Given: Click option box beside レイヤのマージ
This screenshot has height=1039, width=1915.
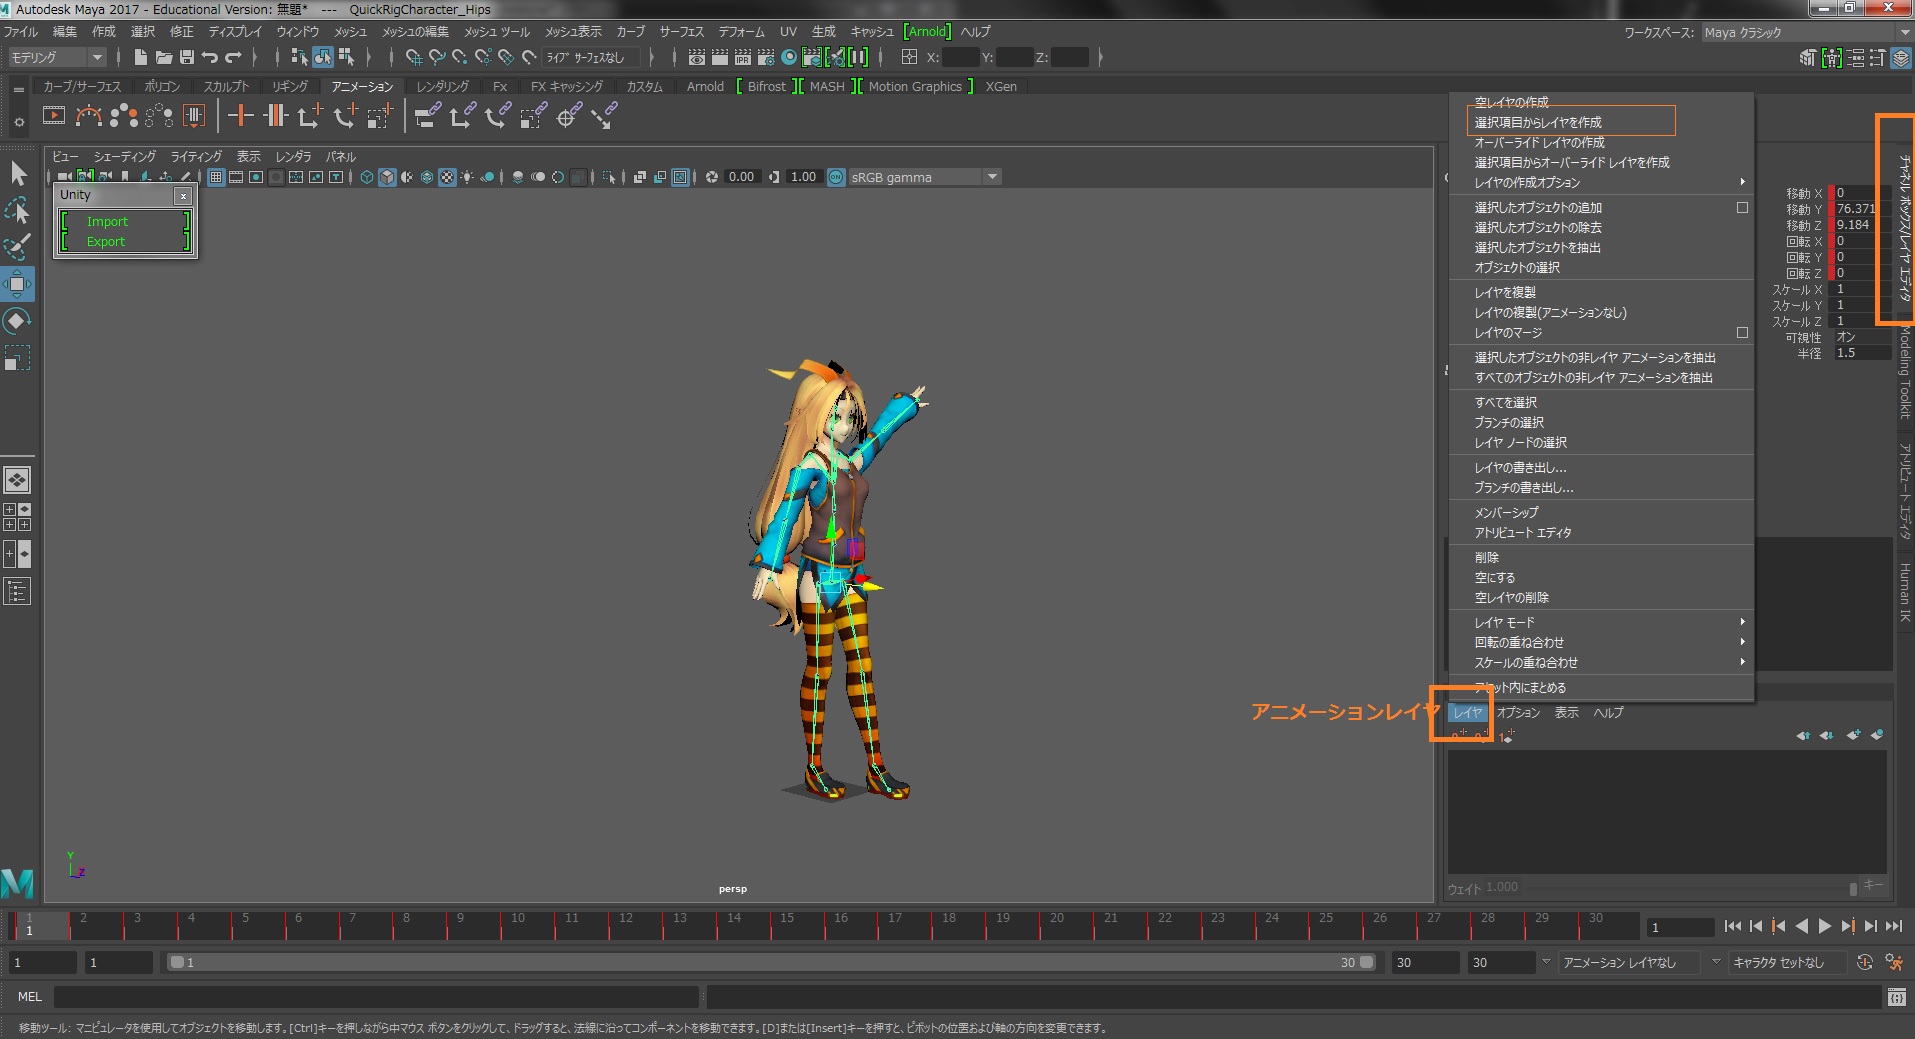Looking at the screenshot, I should click(x=1742, y=333).
